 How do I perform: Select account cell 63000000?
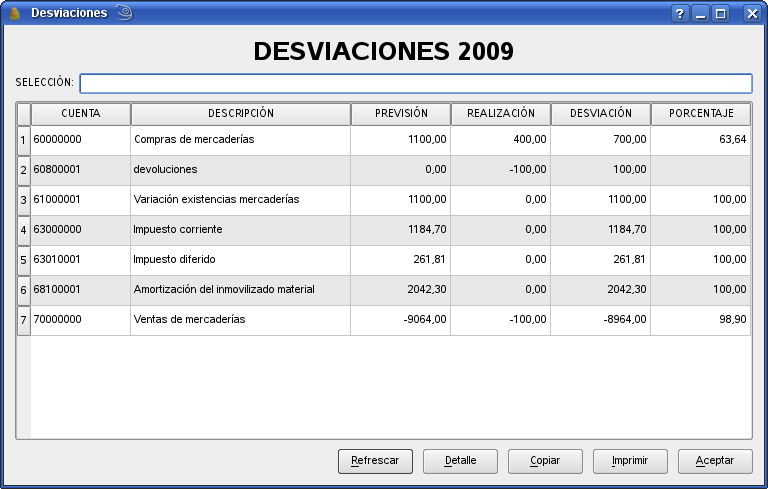point(81,230)
